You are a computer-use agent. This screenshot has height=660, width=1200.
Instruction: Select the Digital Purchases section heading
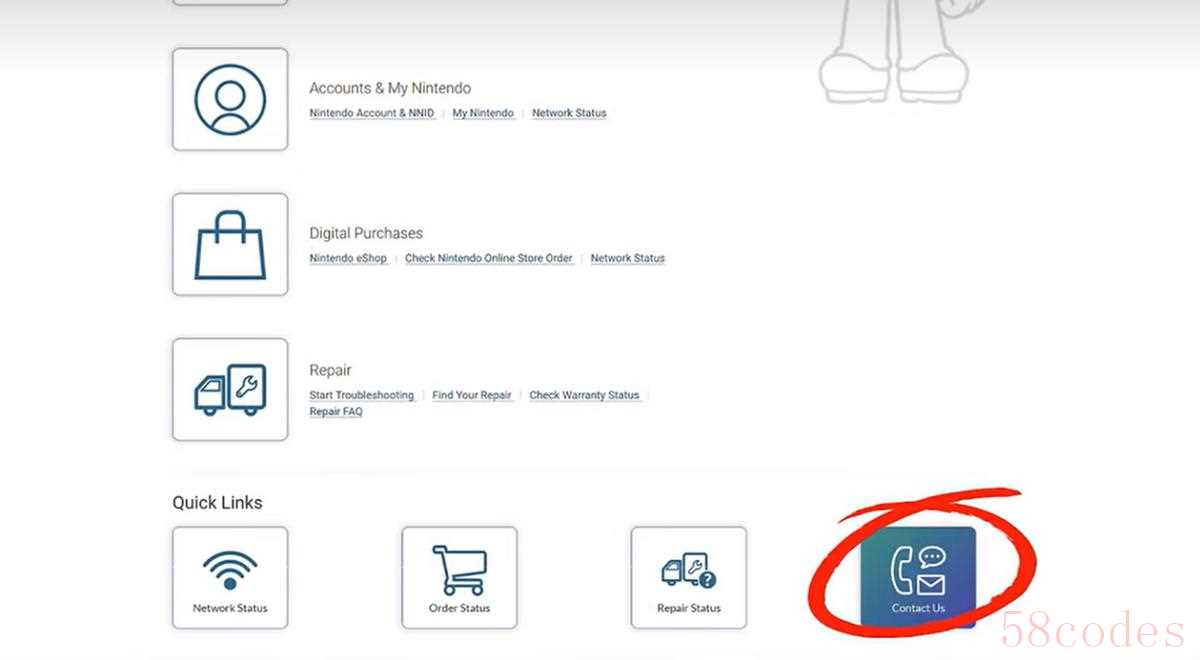(x=366, y=234)
